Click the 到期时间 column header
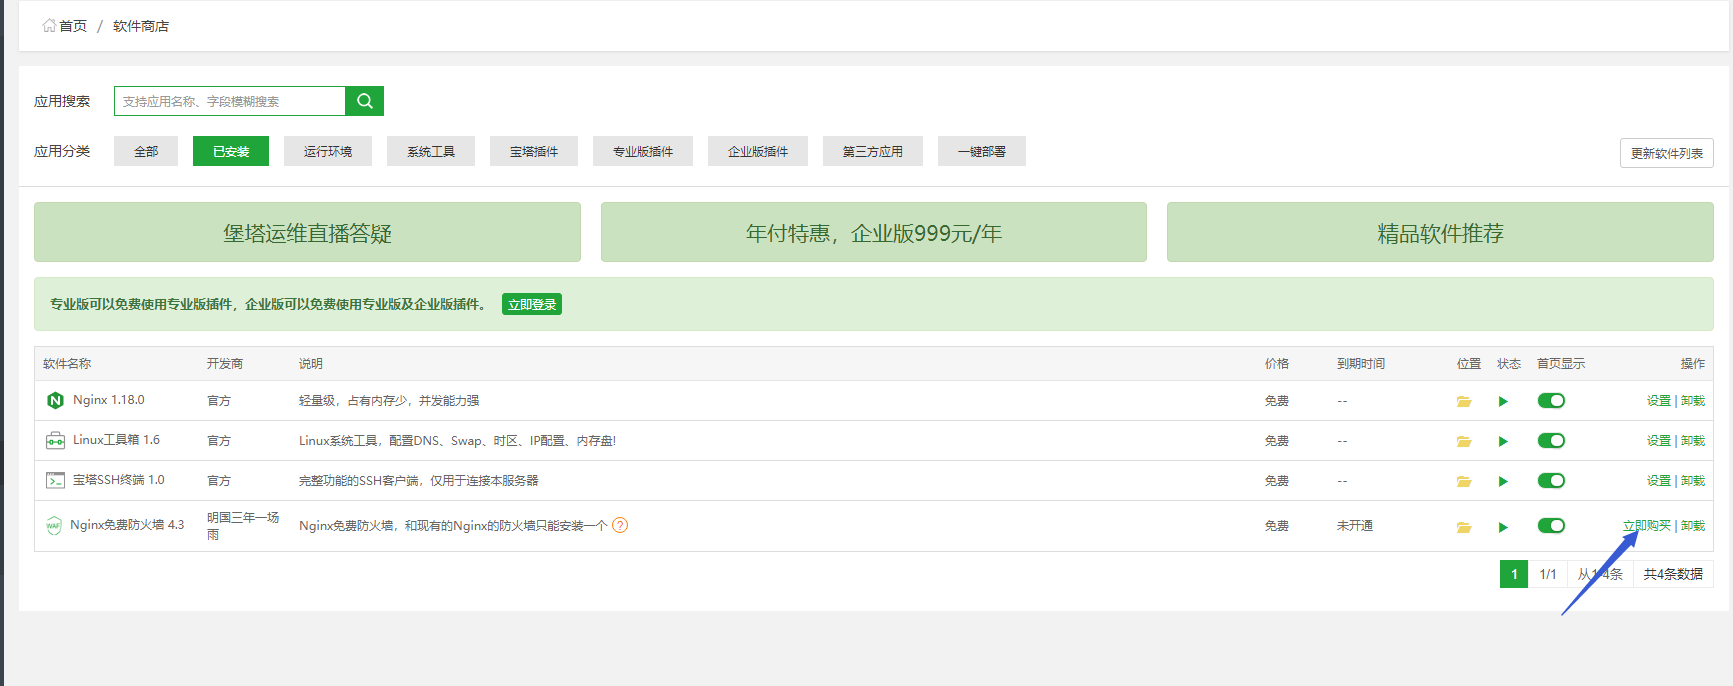Viewport: 1733px width, 686px height. click(x=1361, y=364)
